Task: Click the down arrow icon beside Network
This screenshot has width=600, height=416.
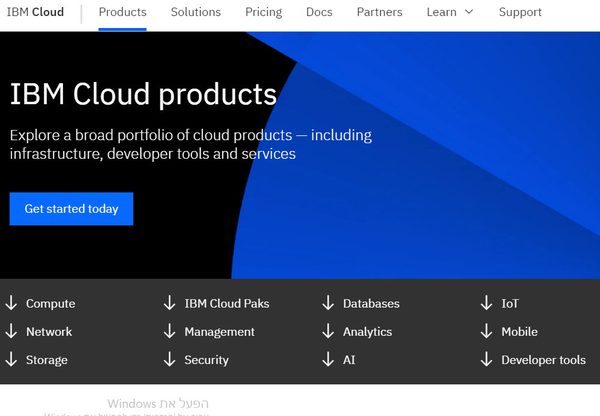Action: (x=11, y=331)
